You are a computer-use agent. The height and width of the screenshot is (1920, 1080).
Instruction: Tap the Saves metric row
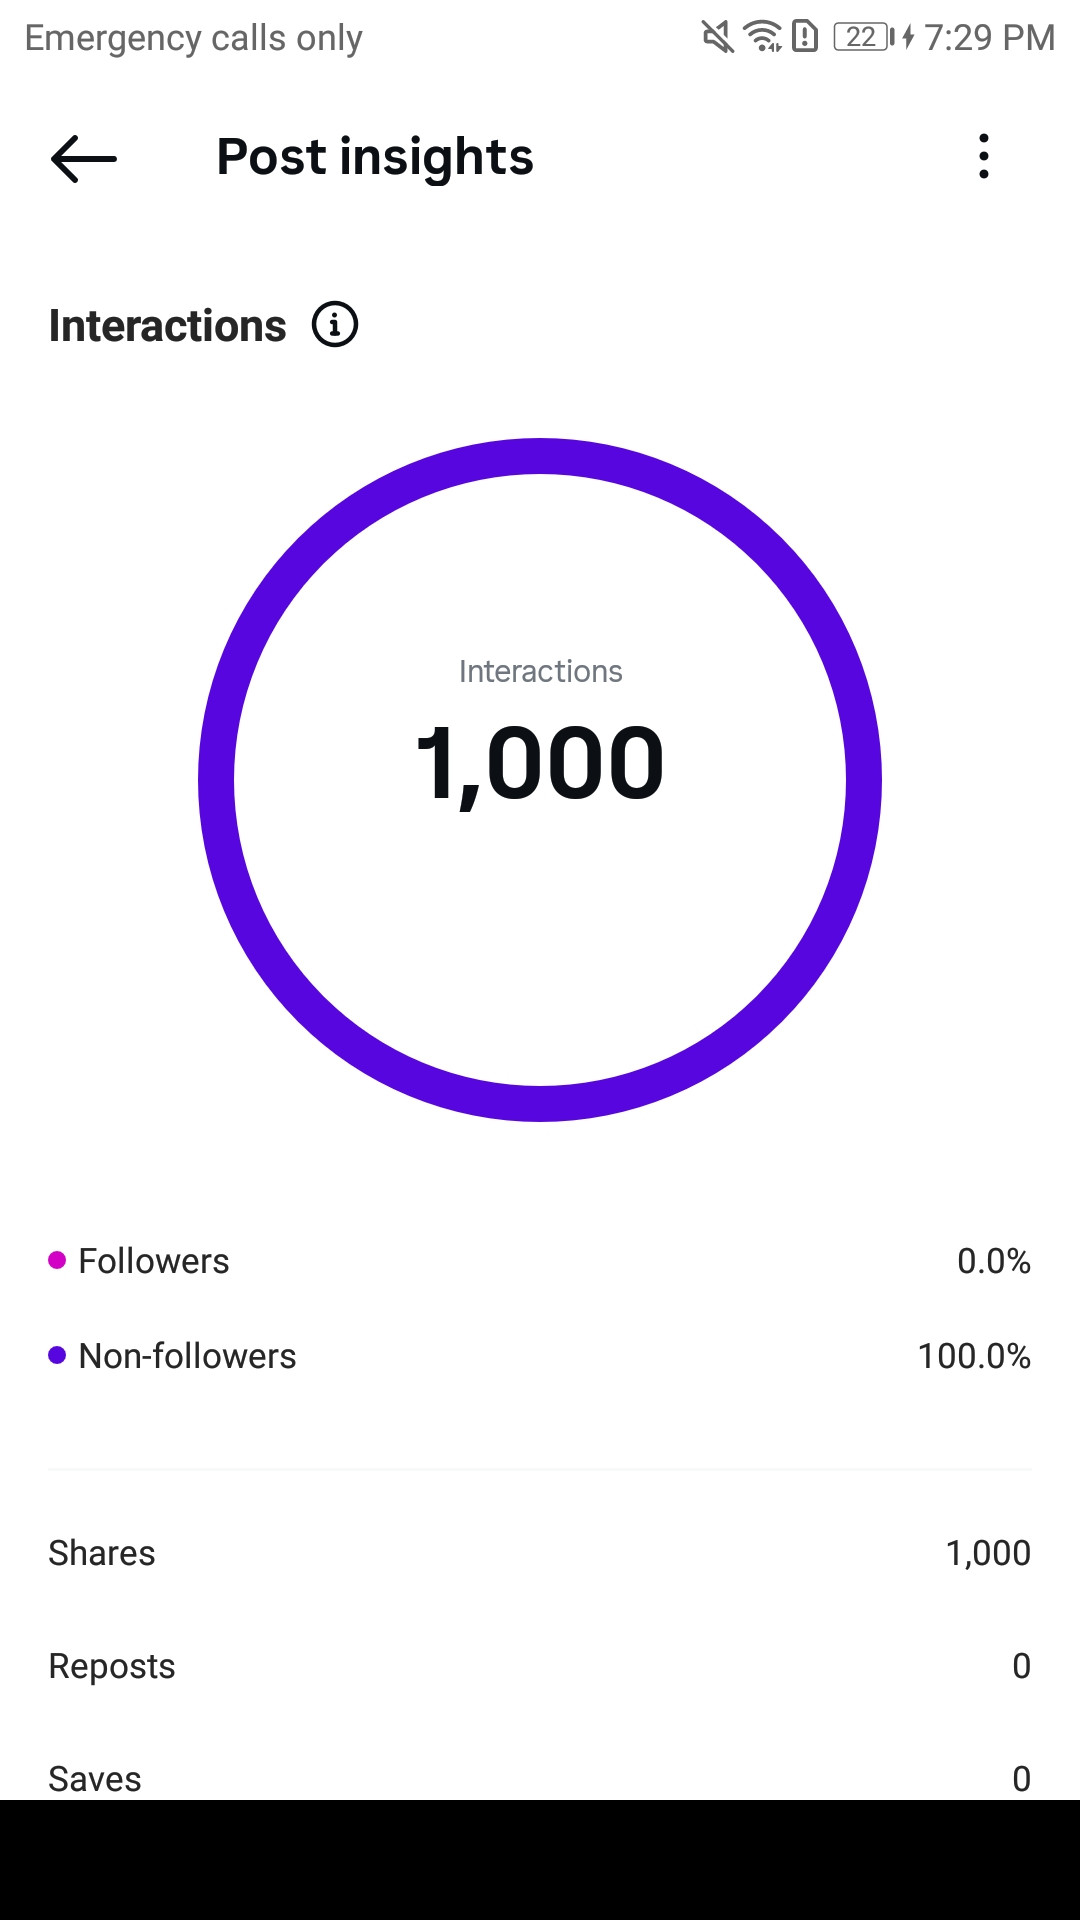(540, 1778)
